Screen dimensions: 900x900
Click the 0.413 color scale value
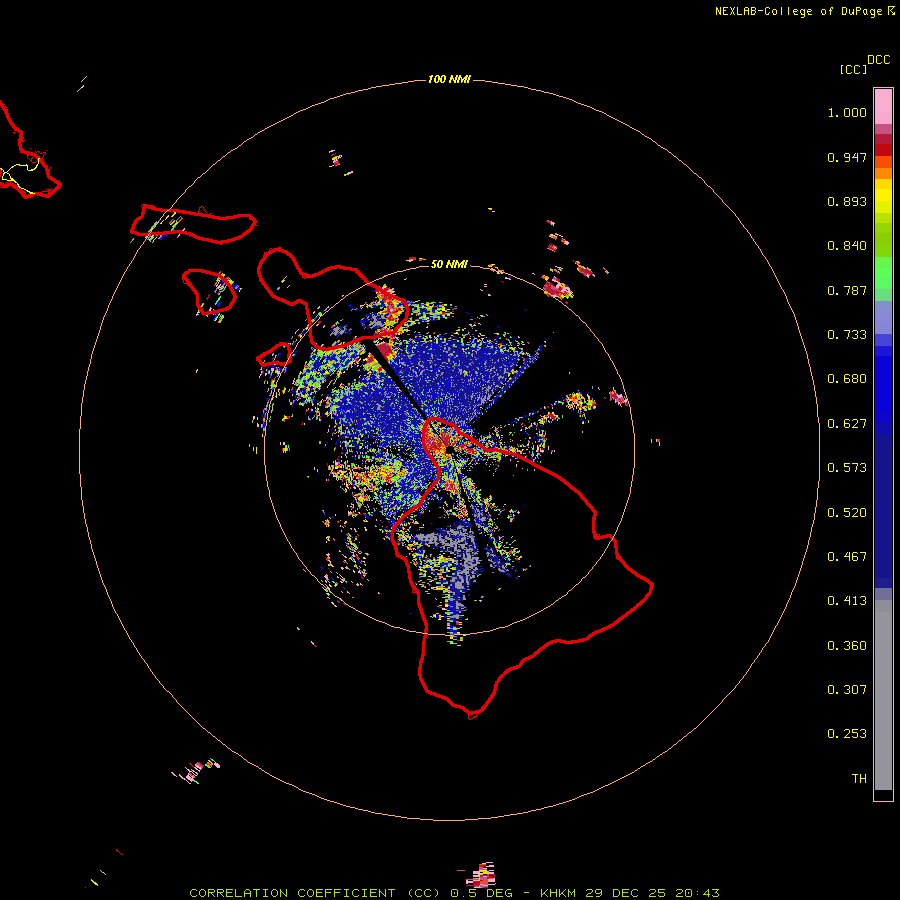pos(847,601)
